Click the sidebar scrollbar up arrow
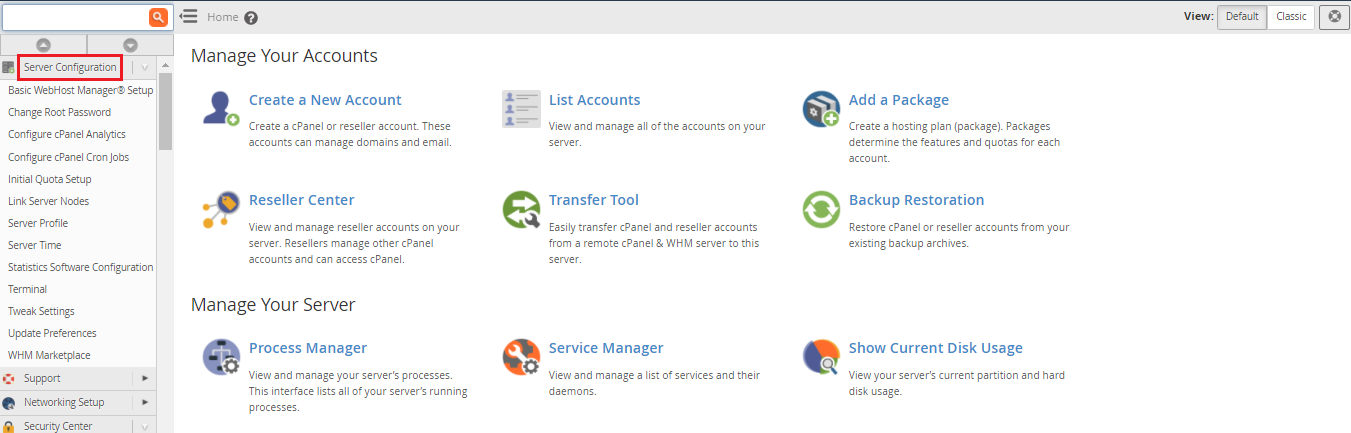 (x=165, y=65)
